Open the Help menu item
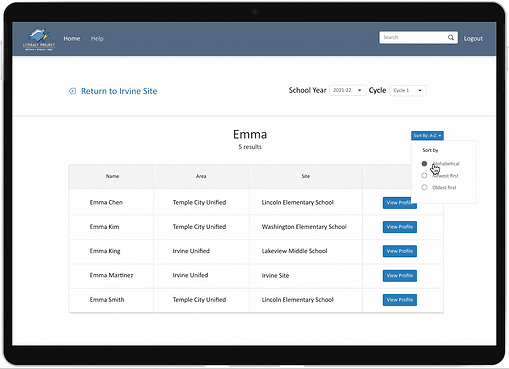This screenshot has height=369, width=509. click(x=97, y=38)
